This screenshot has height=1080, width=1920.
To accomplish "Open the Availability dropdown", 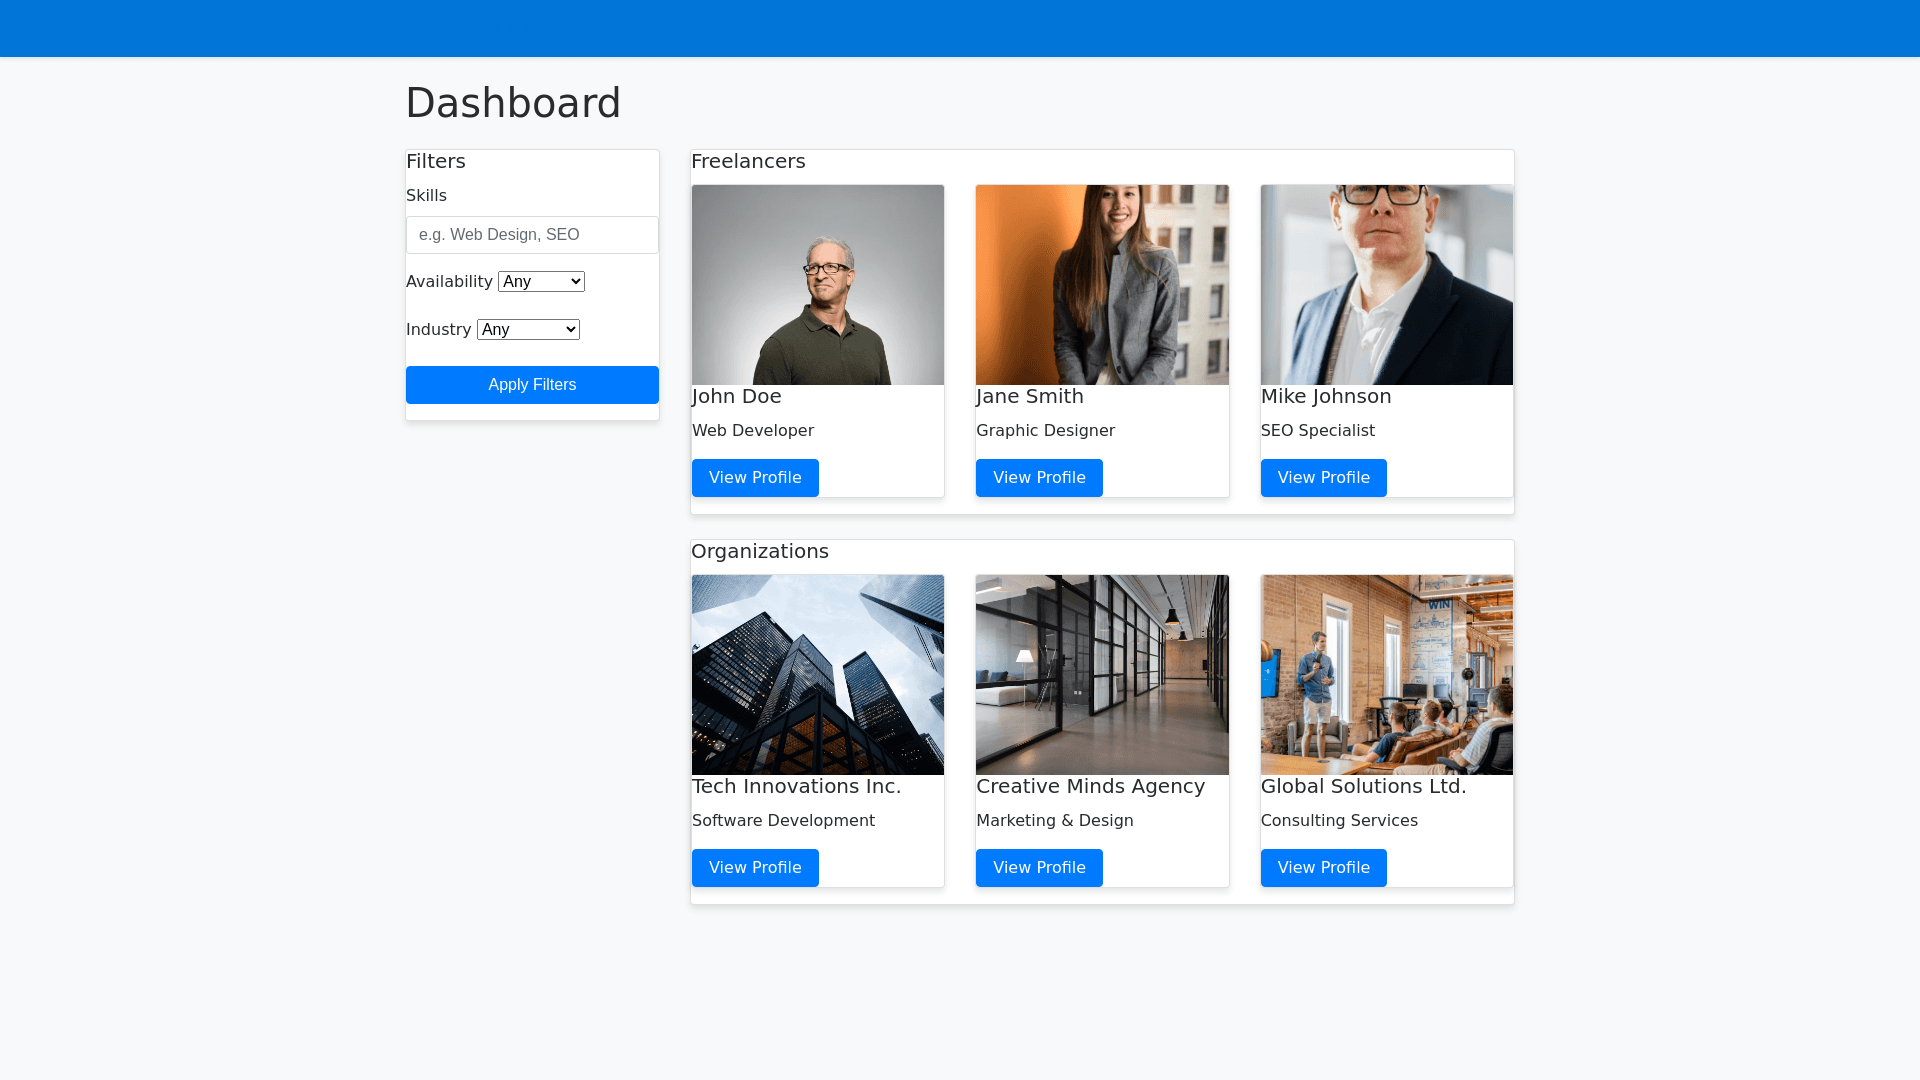I will pos(541,282).
